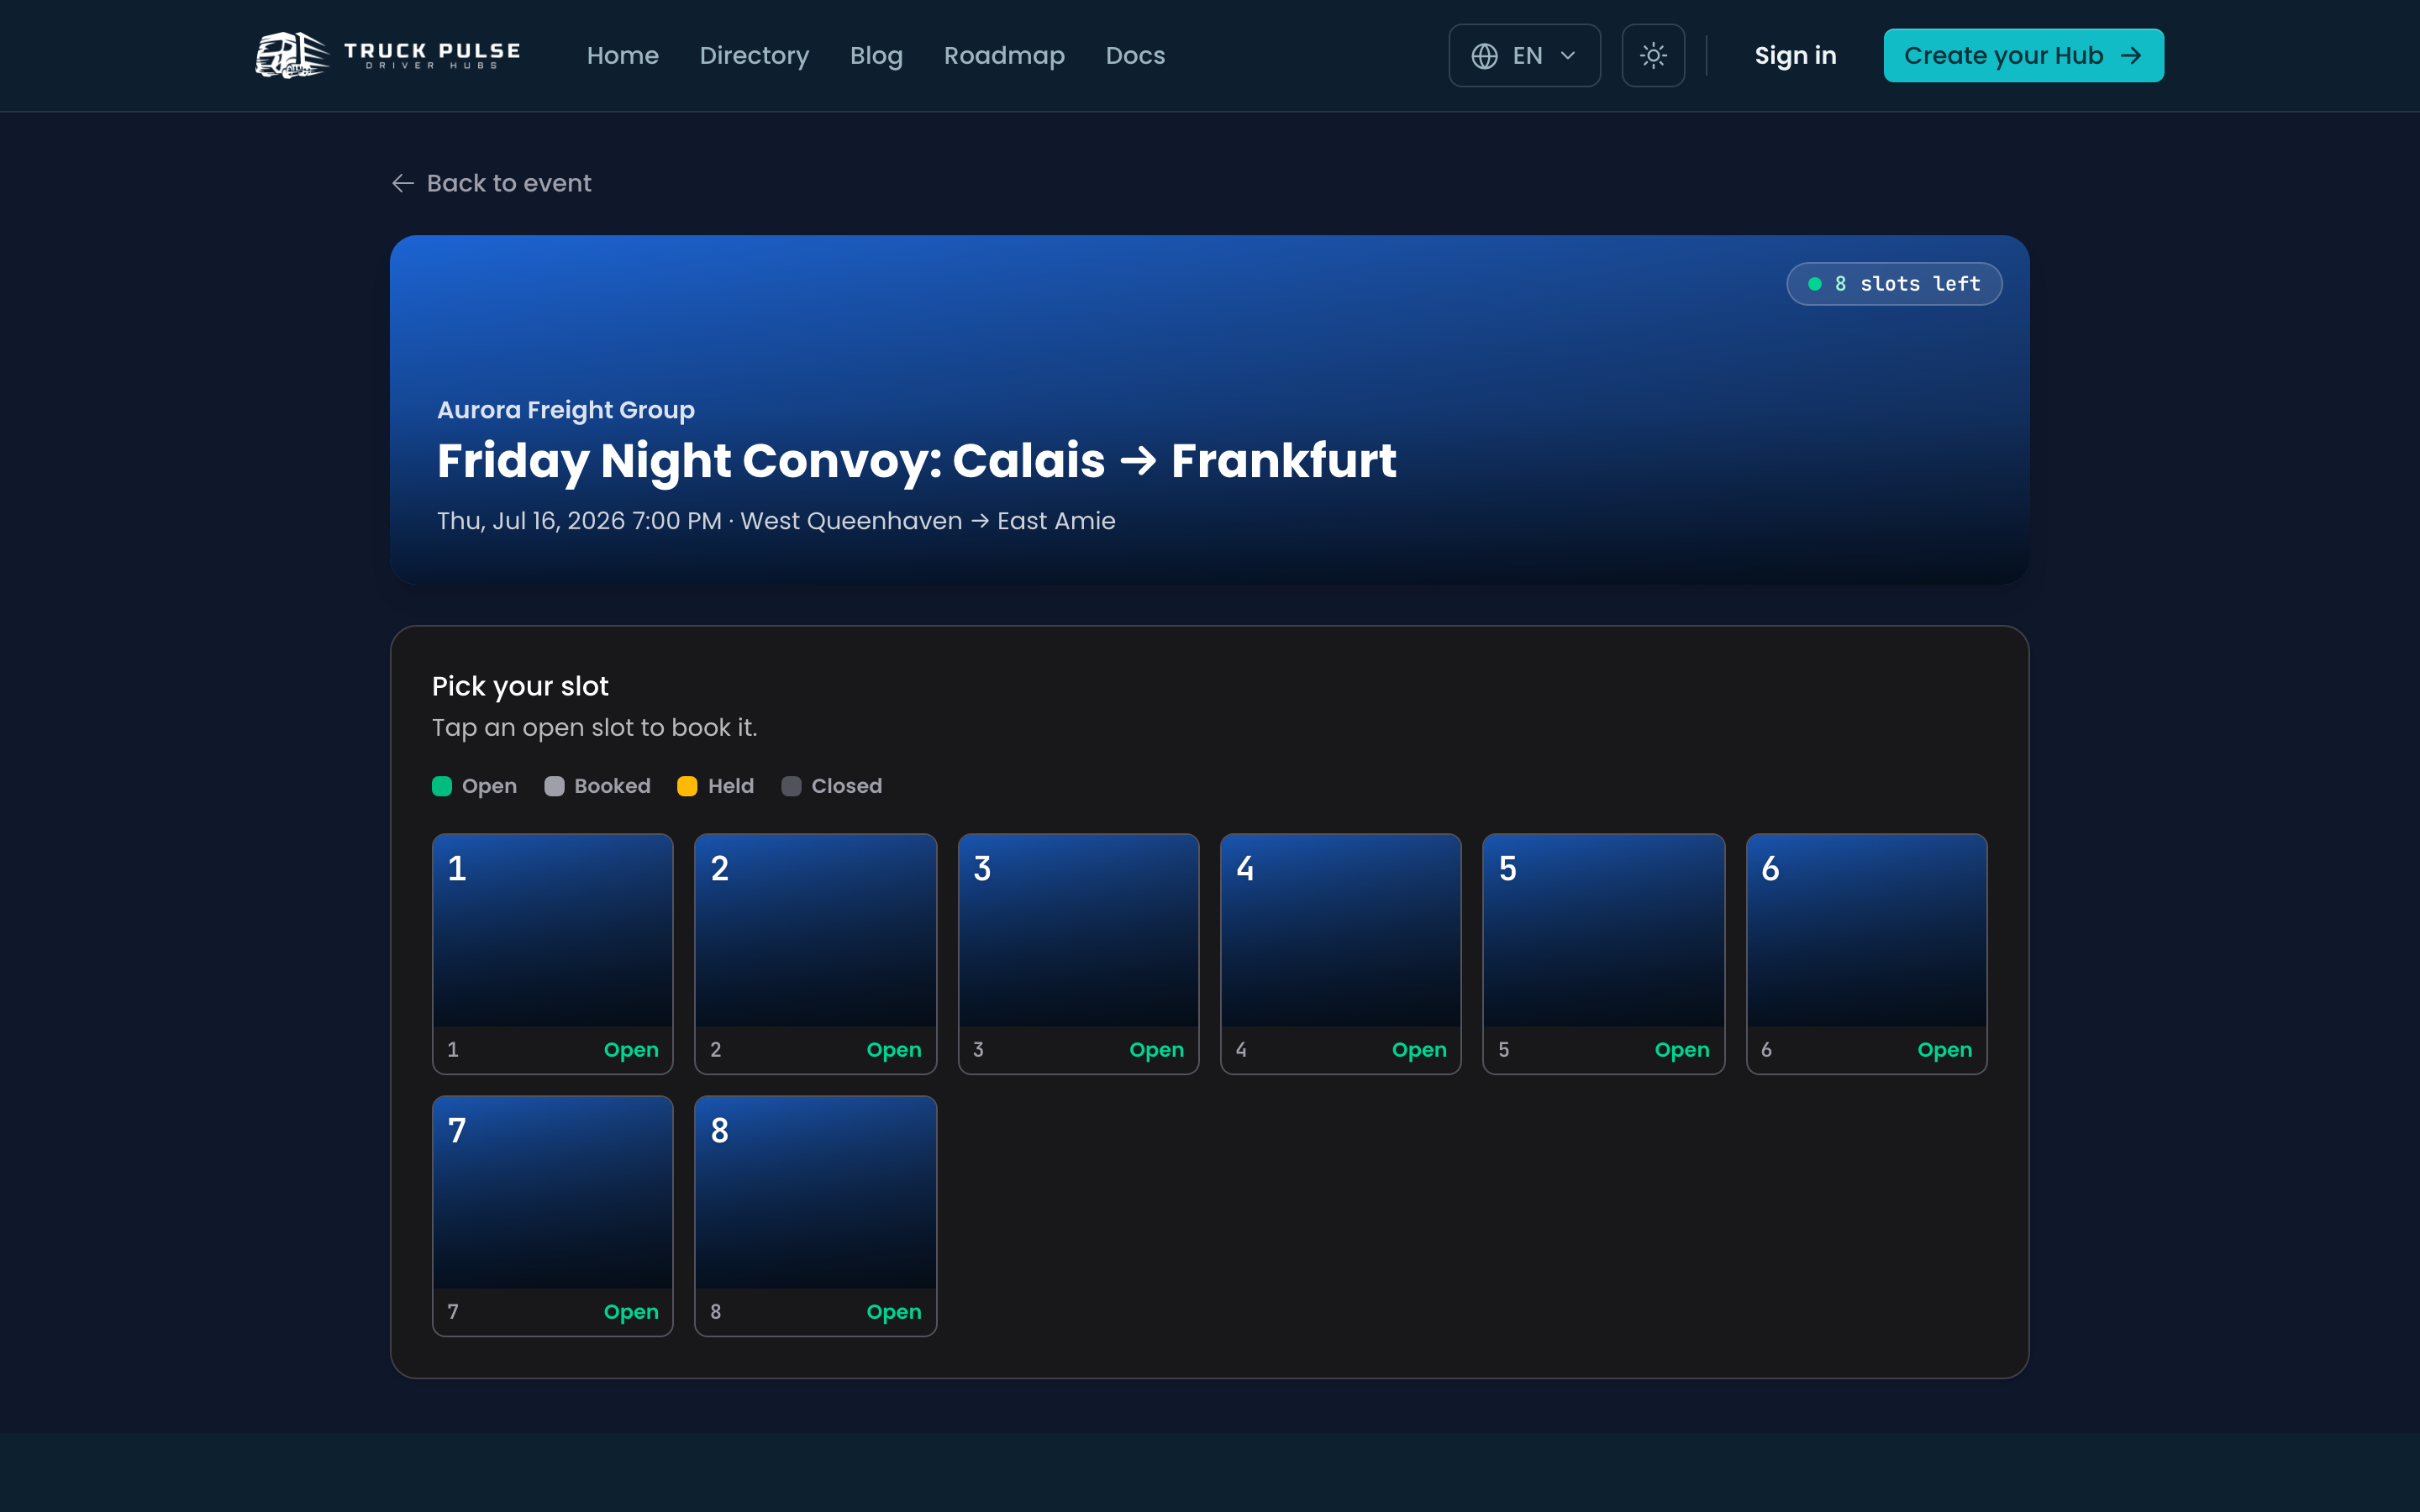Open the Docs page
Screen dimensions: 2420x1512
pos(1135,55)
